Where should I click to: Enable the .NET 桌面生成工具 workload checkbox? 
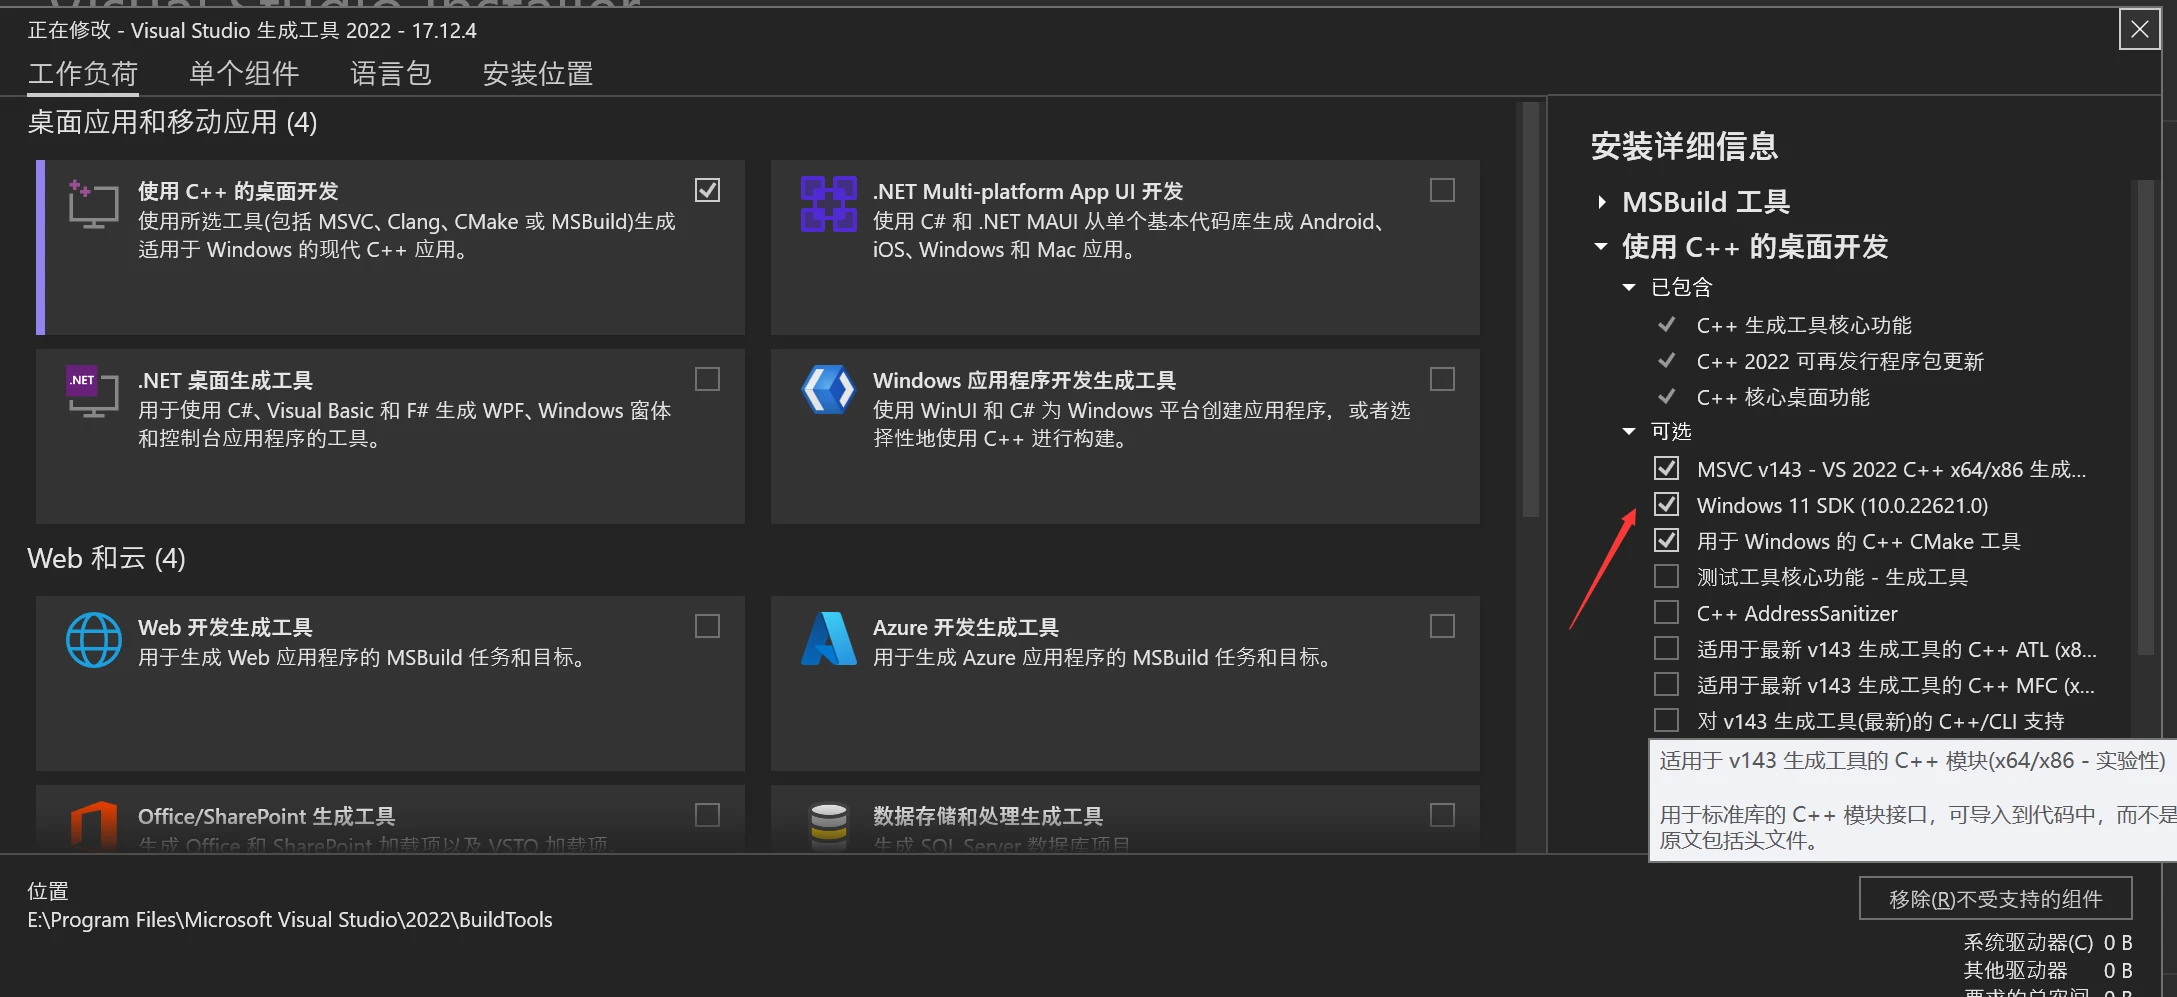[x=707, y=379]
